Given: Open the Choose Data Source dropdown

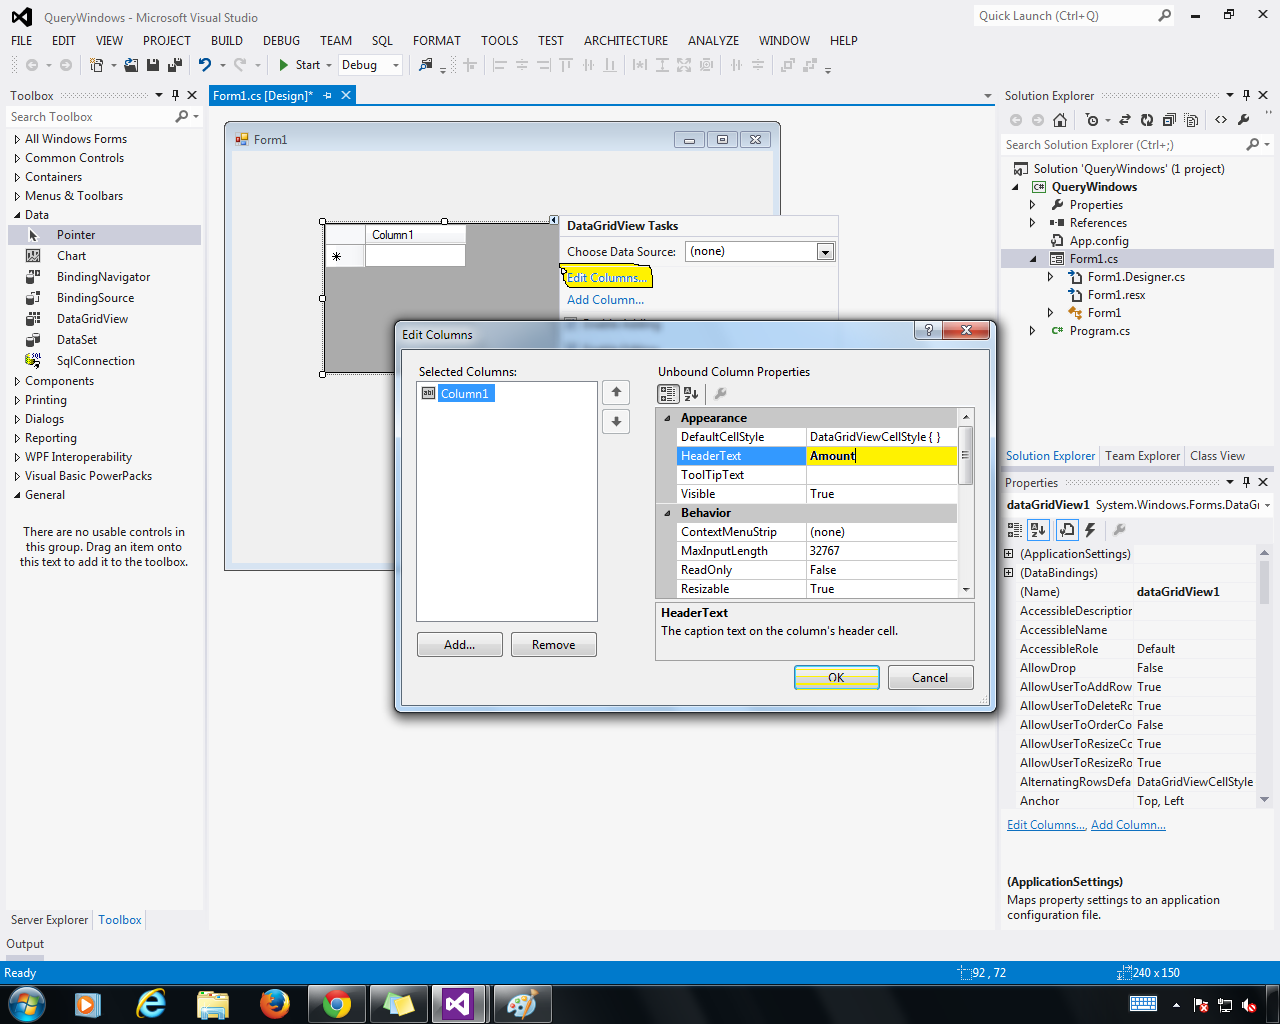Looking at the screenshot, I should pyautogui.click(x=823, y=251).
